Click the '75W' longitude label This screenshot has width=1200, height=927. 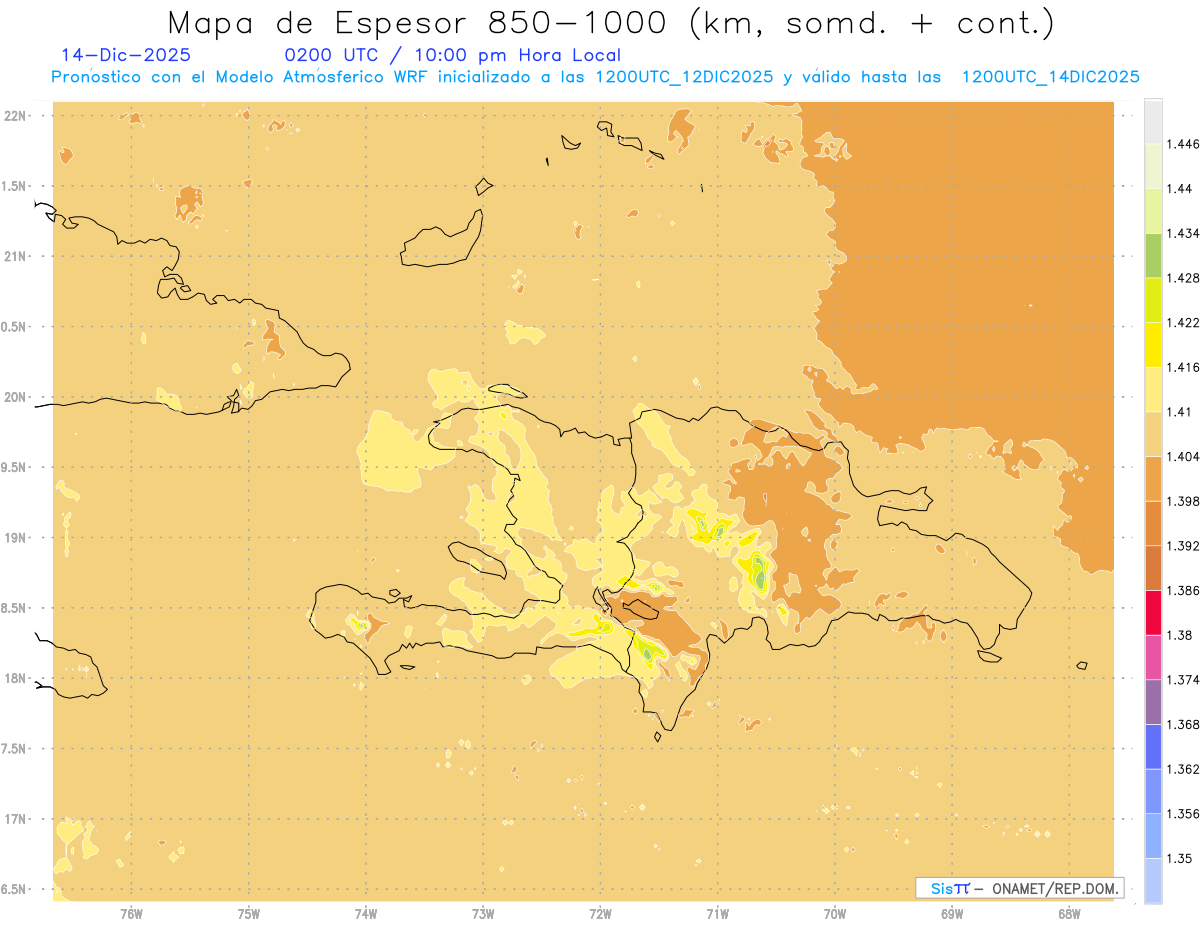[249, 914]
